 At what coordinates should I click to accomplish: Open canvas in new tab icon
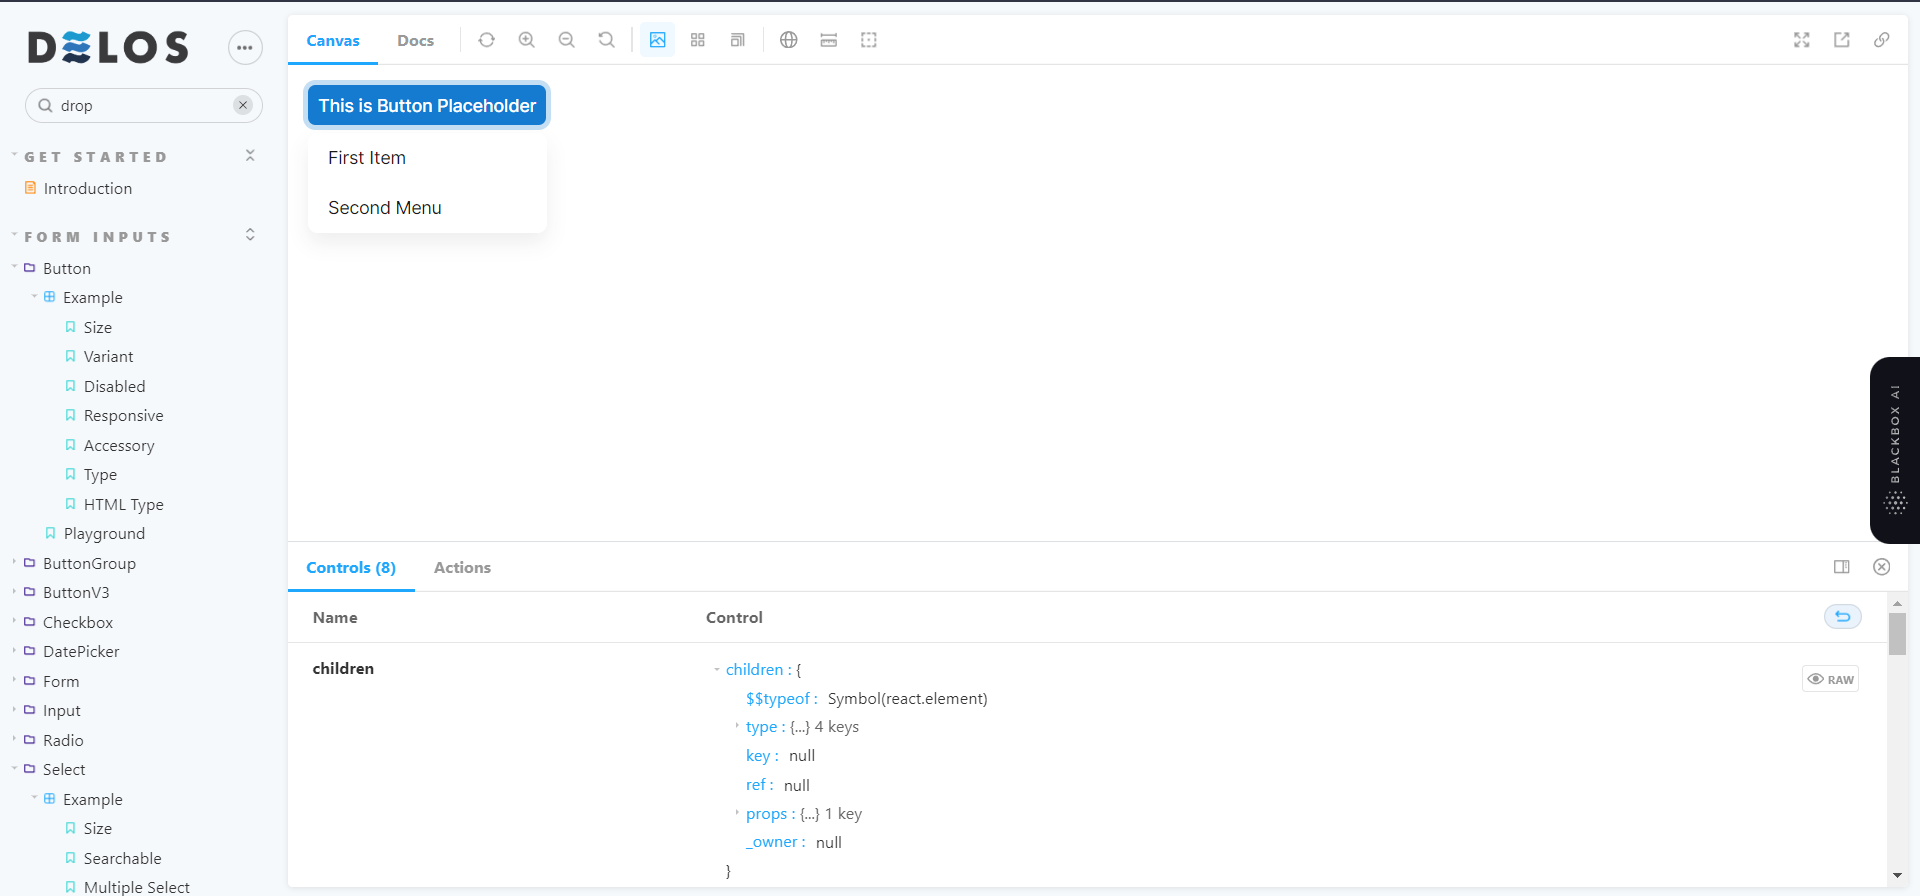click(x=1842, y=40)
